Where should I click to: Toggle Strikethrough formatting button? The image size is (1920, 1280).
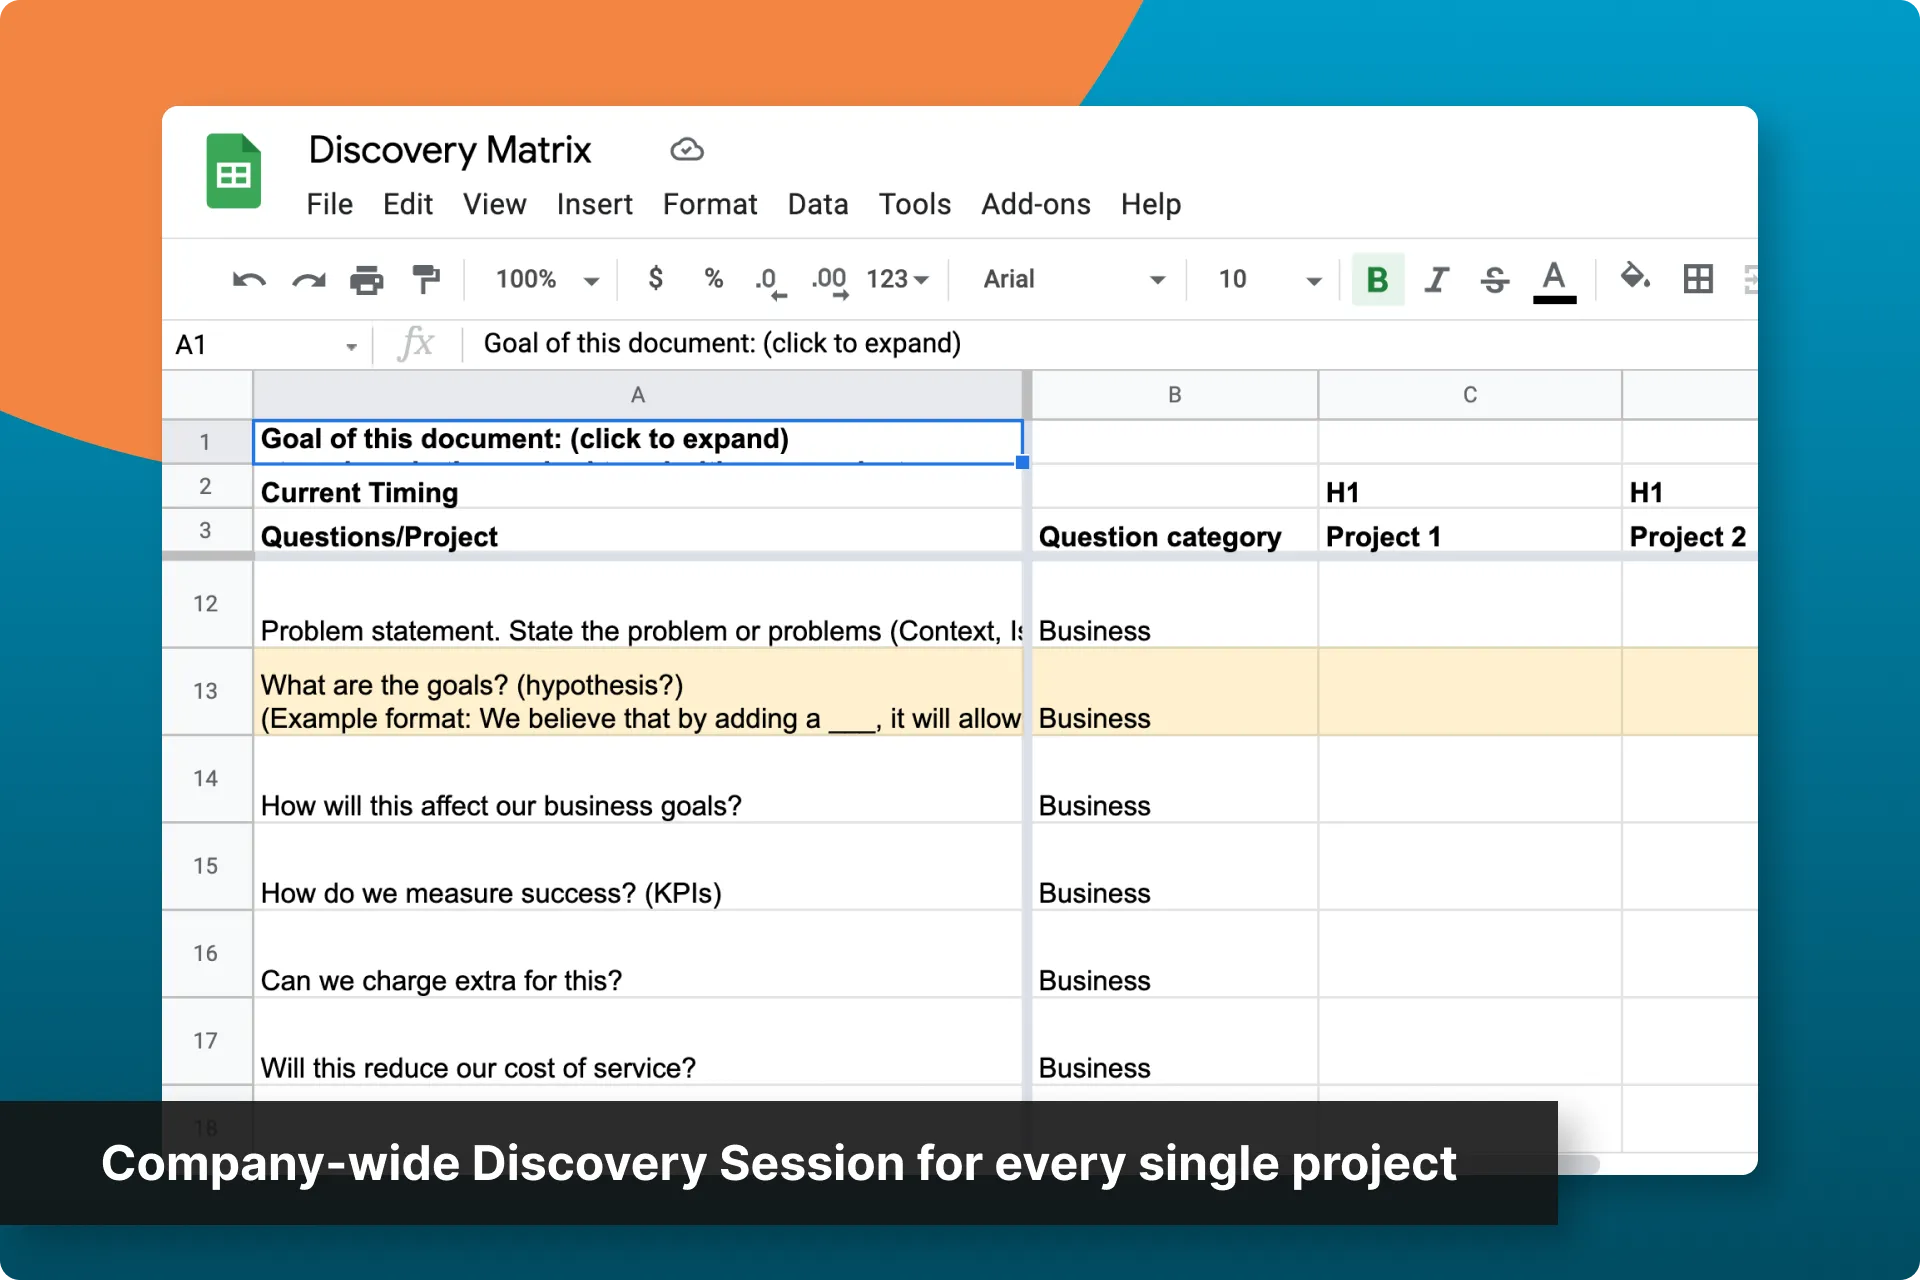click(1495, 279)
